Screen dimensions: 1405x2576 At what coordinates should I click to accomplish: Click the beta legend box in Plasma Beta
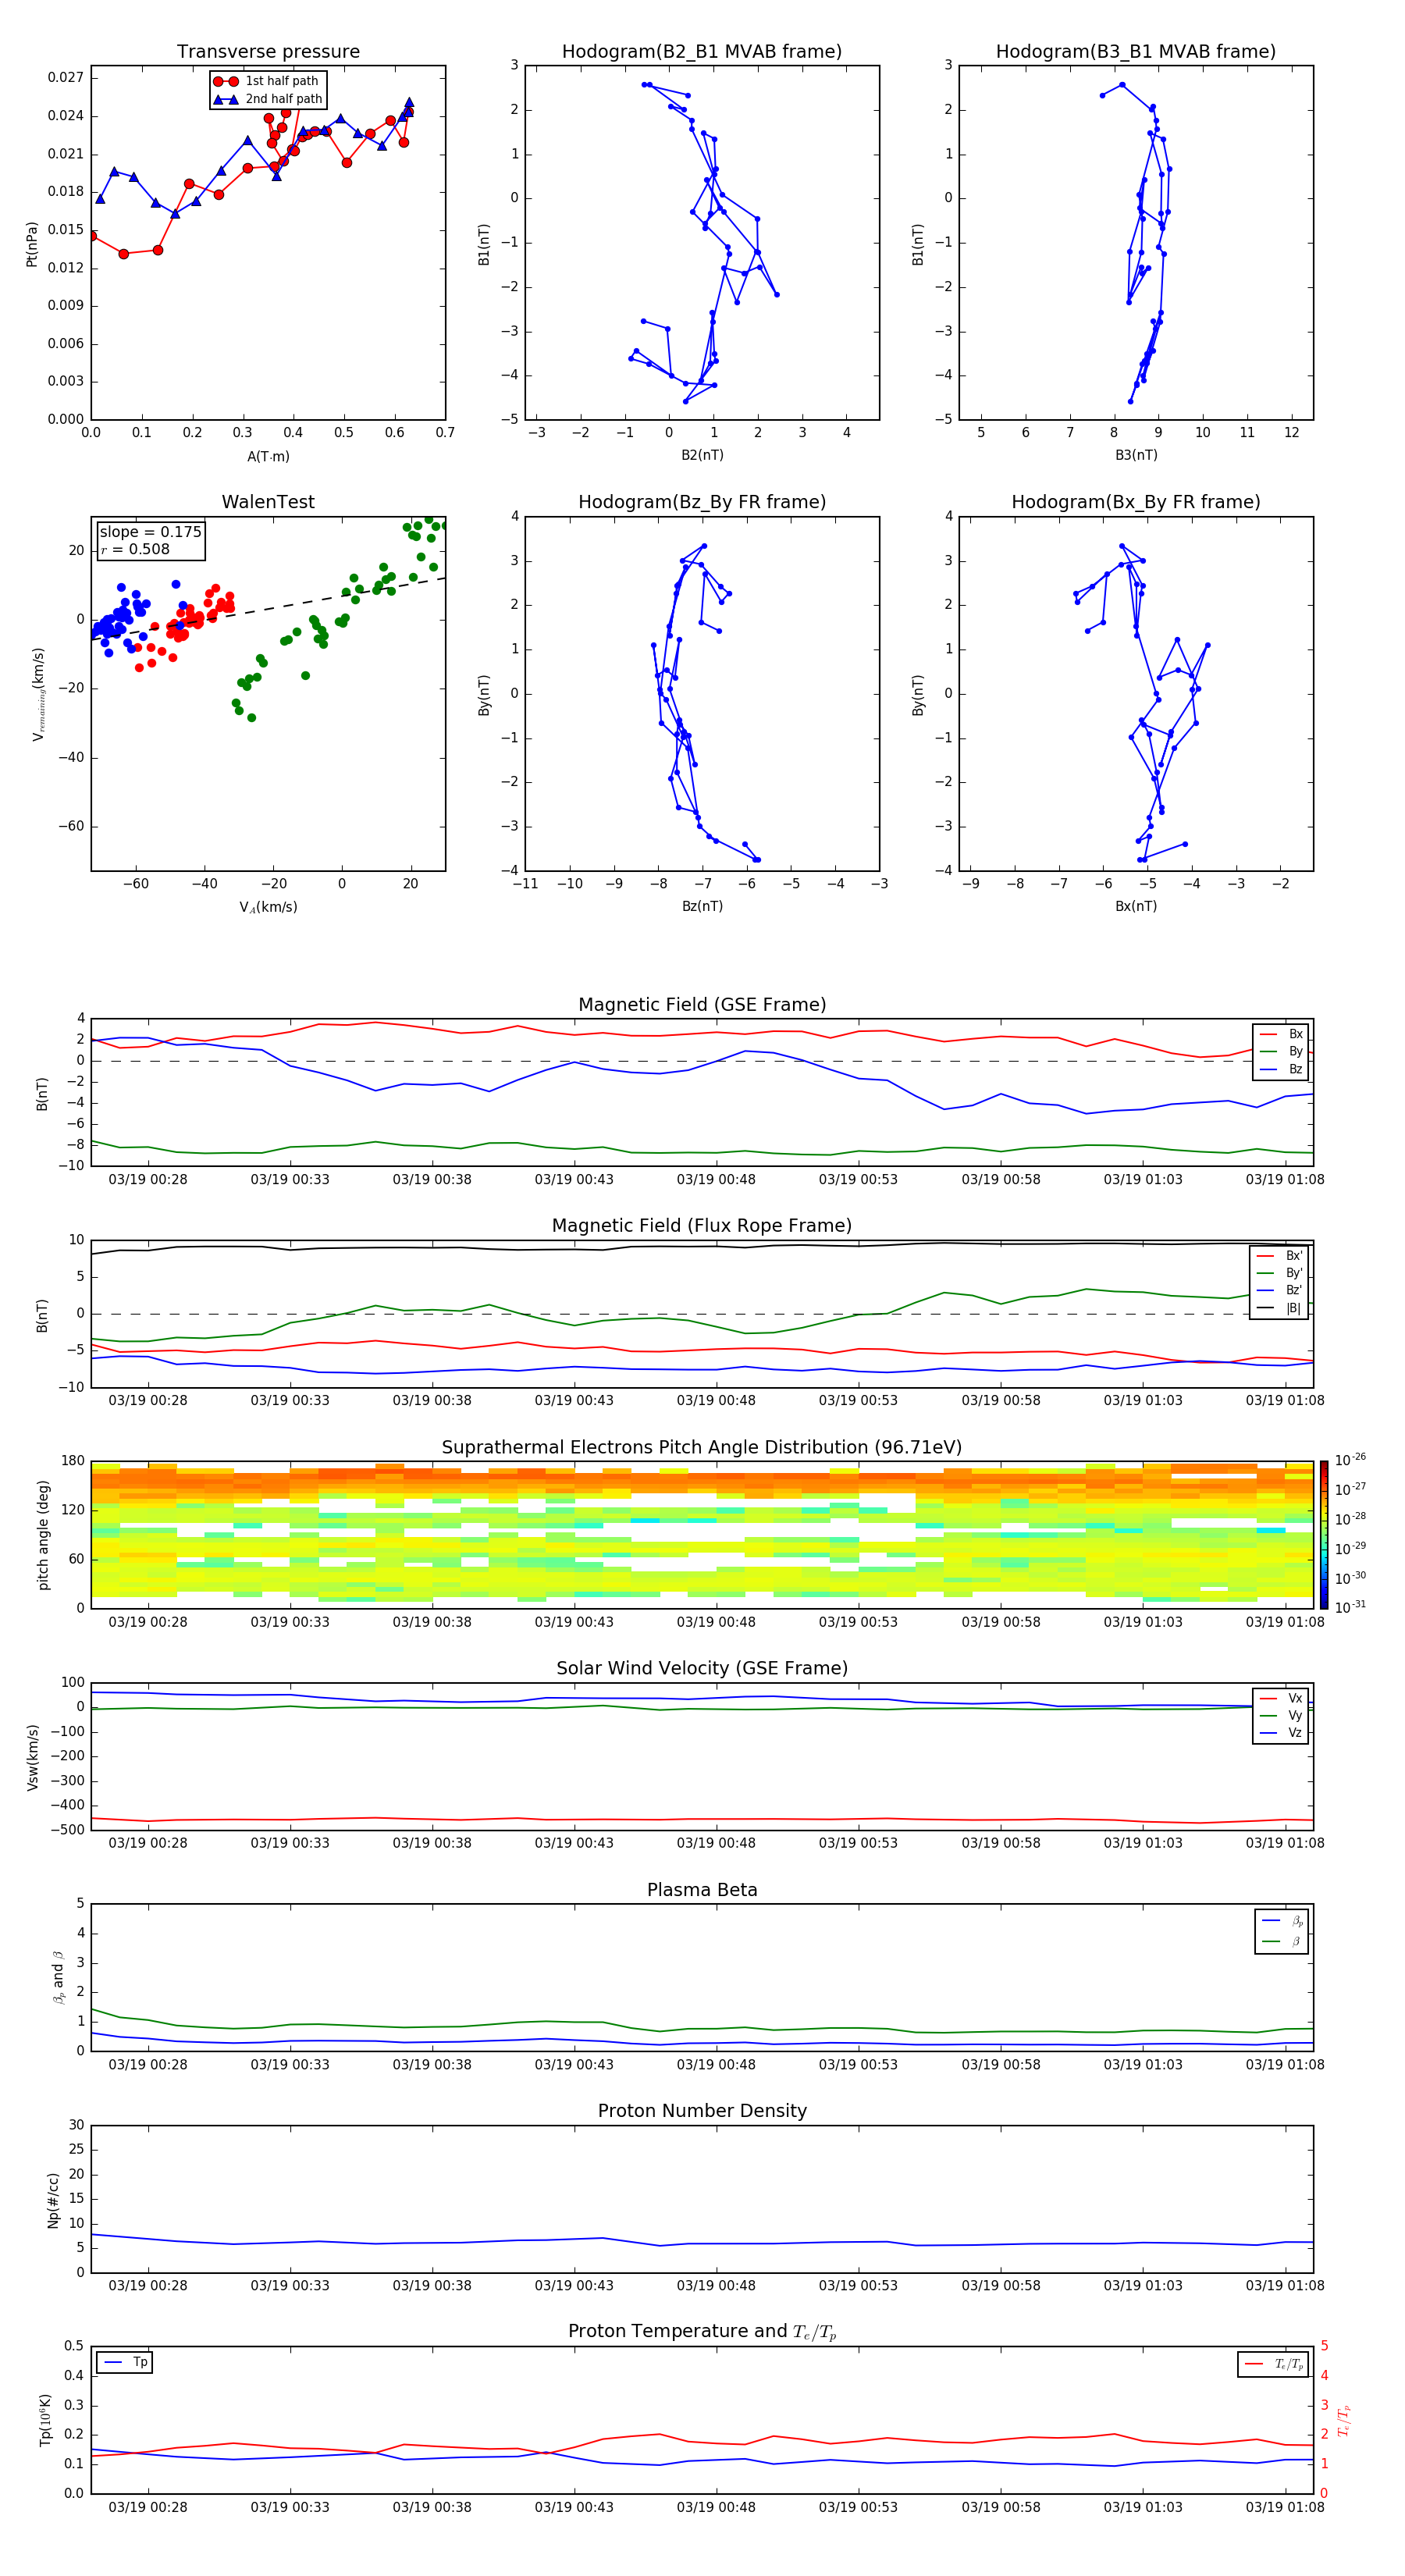point(1281,1931)
